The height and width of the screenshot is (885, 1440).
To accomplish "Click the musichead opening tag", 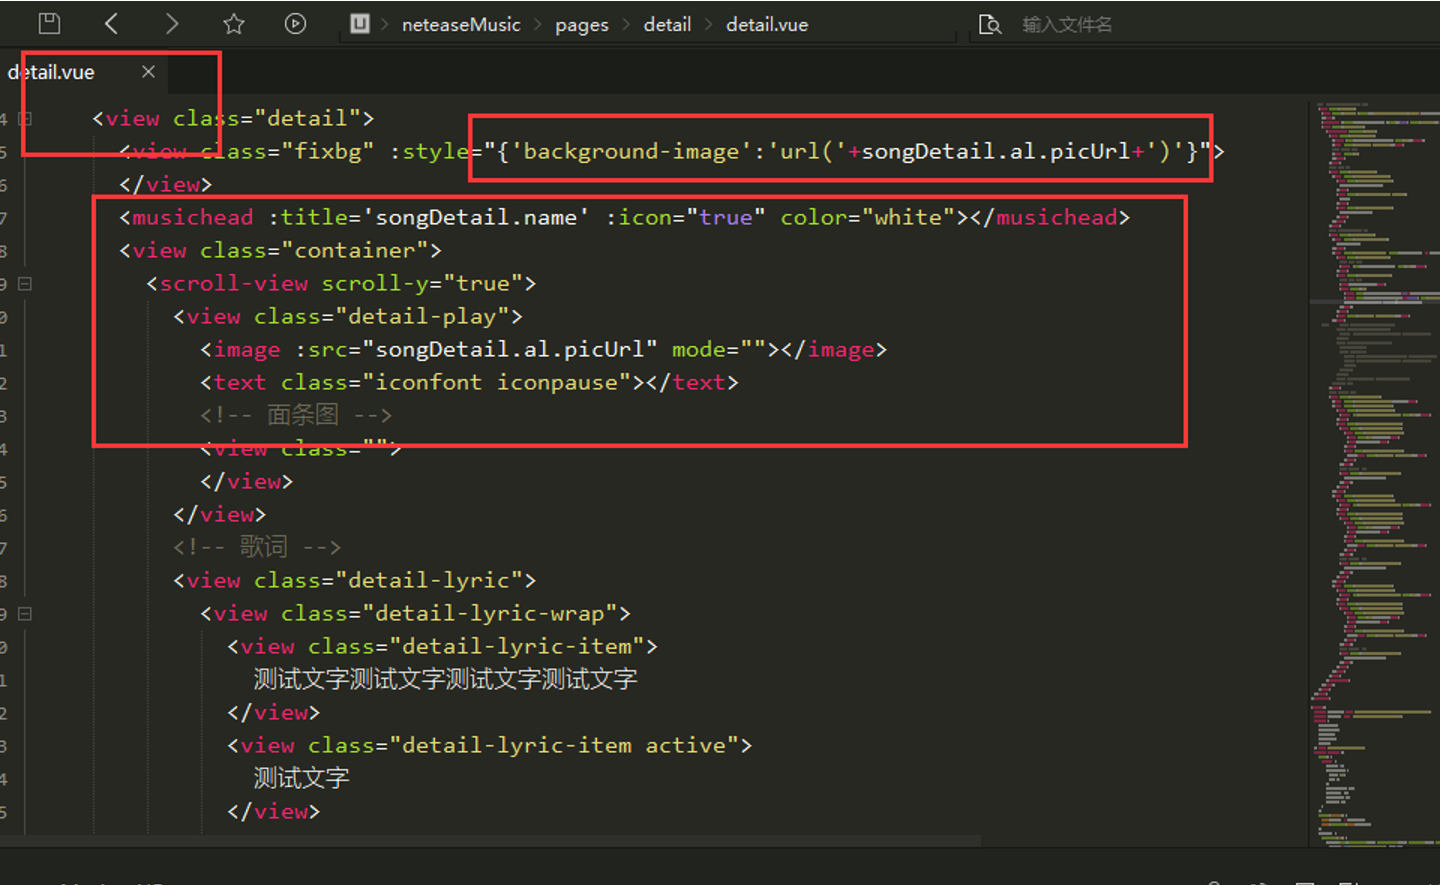I will 186,217.
